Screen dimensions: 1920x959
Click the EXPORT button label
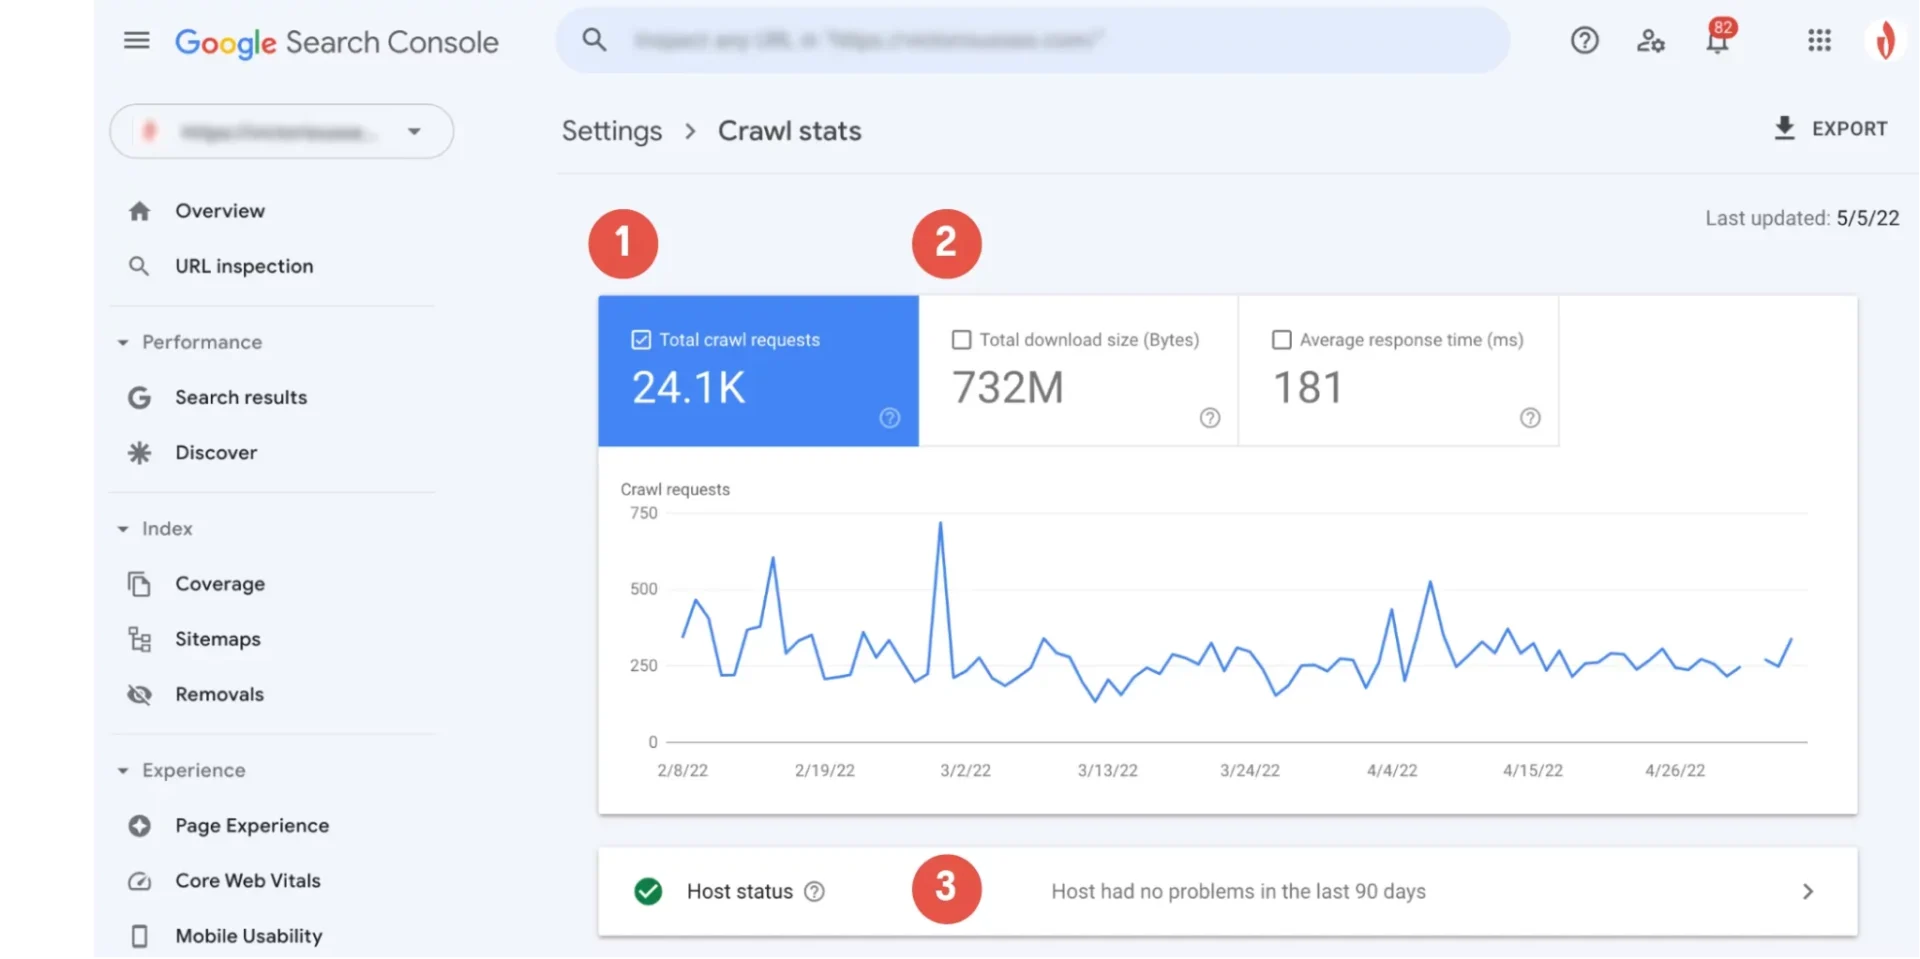[x=1849, y=129]
